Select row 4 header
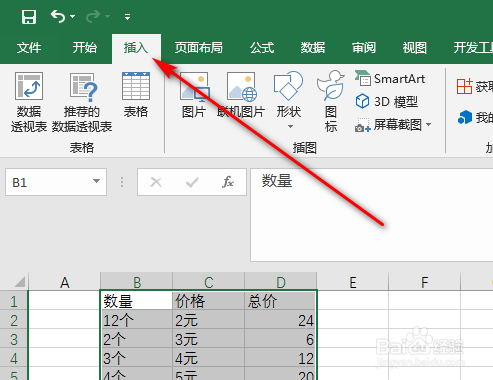 tap(14, 358)
